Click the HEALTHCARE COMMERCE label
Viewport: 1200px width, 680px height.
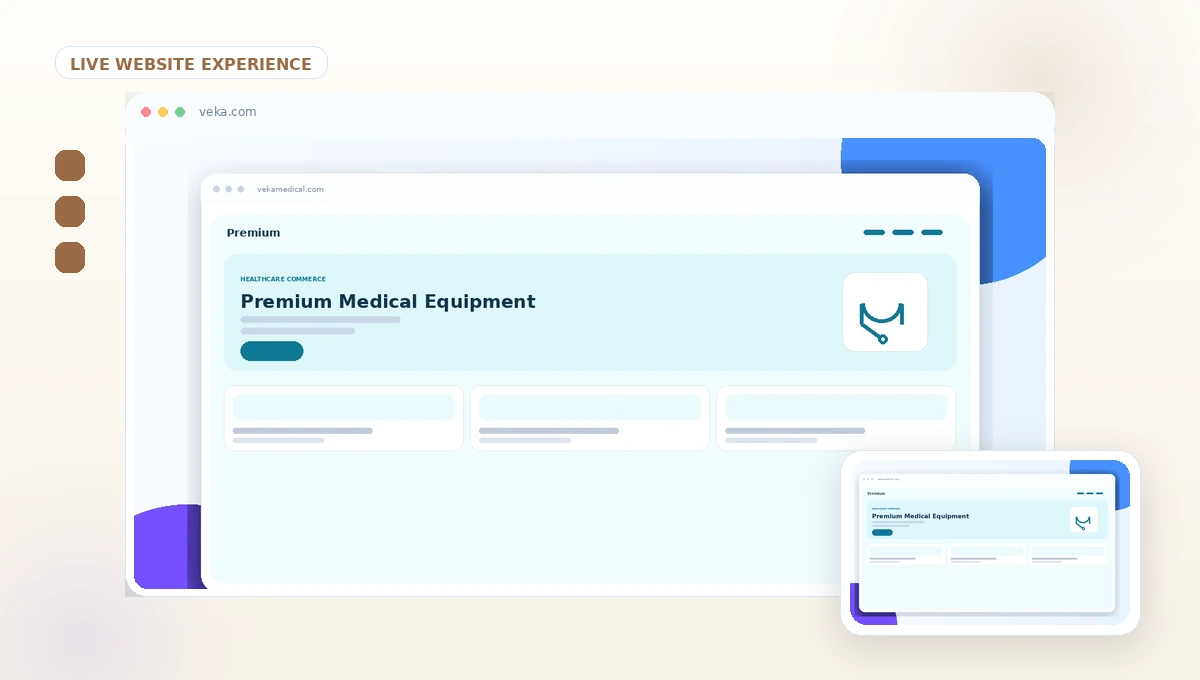click(283, 279)
